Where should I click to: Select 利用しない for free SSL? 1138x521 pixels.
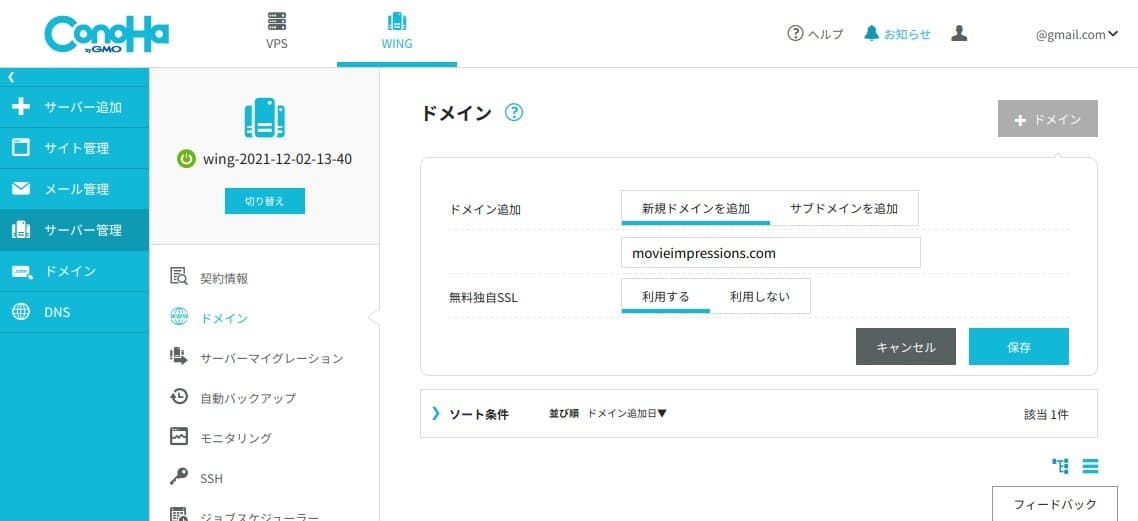[x=760, y=296]
